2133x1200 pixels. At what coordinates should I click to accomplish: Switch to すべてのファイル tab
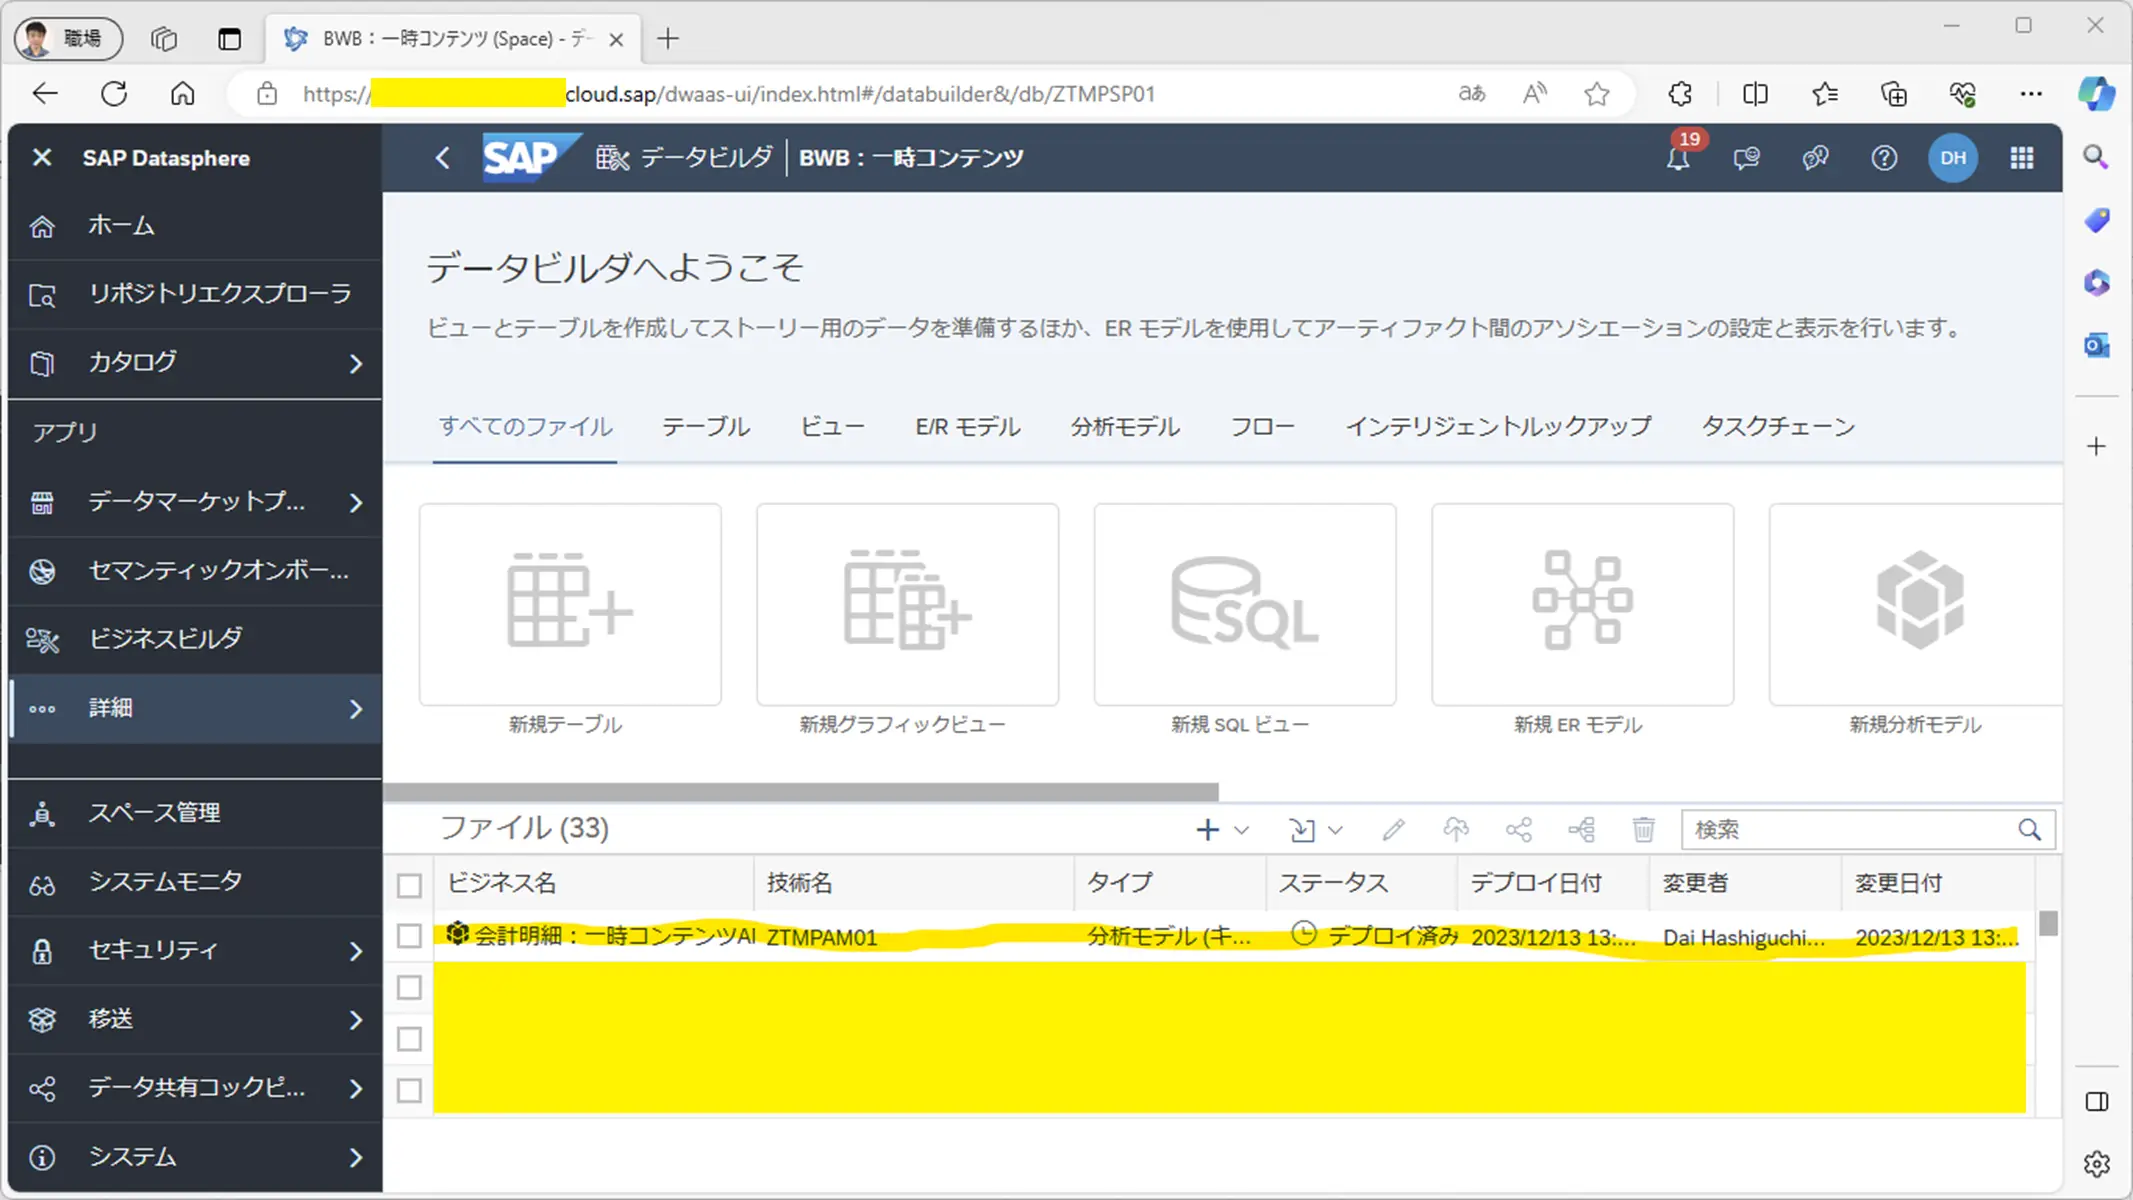[x=525, y=427]
